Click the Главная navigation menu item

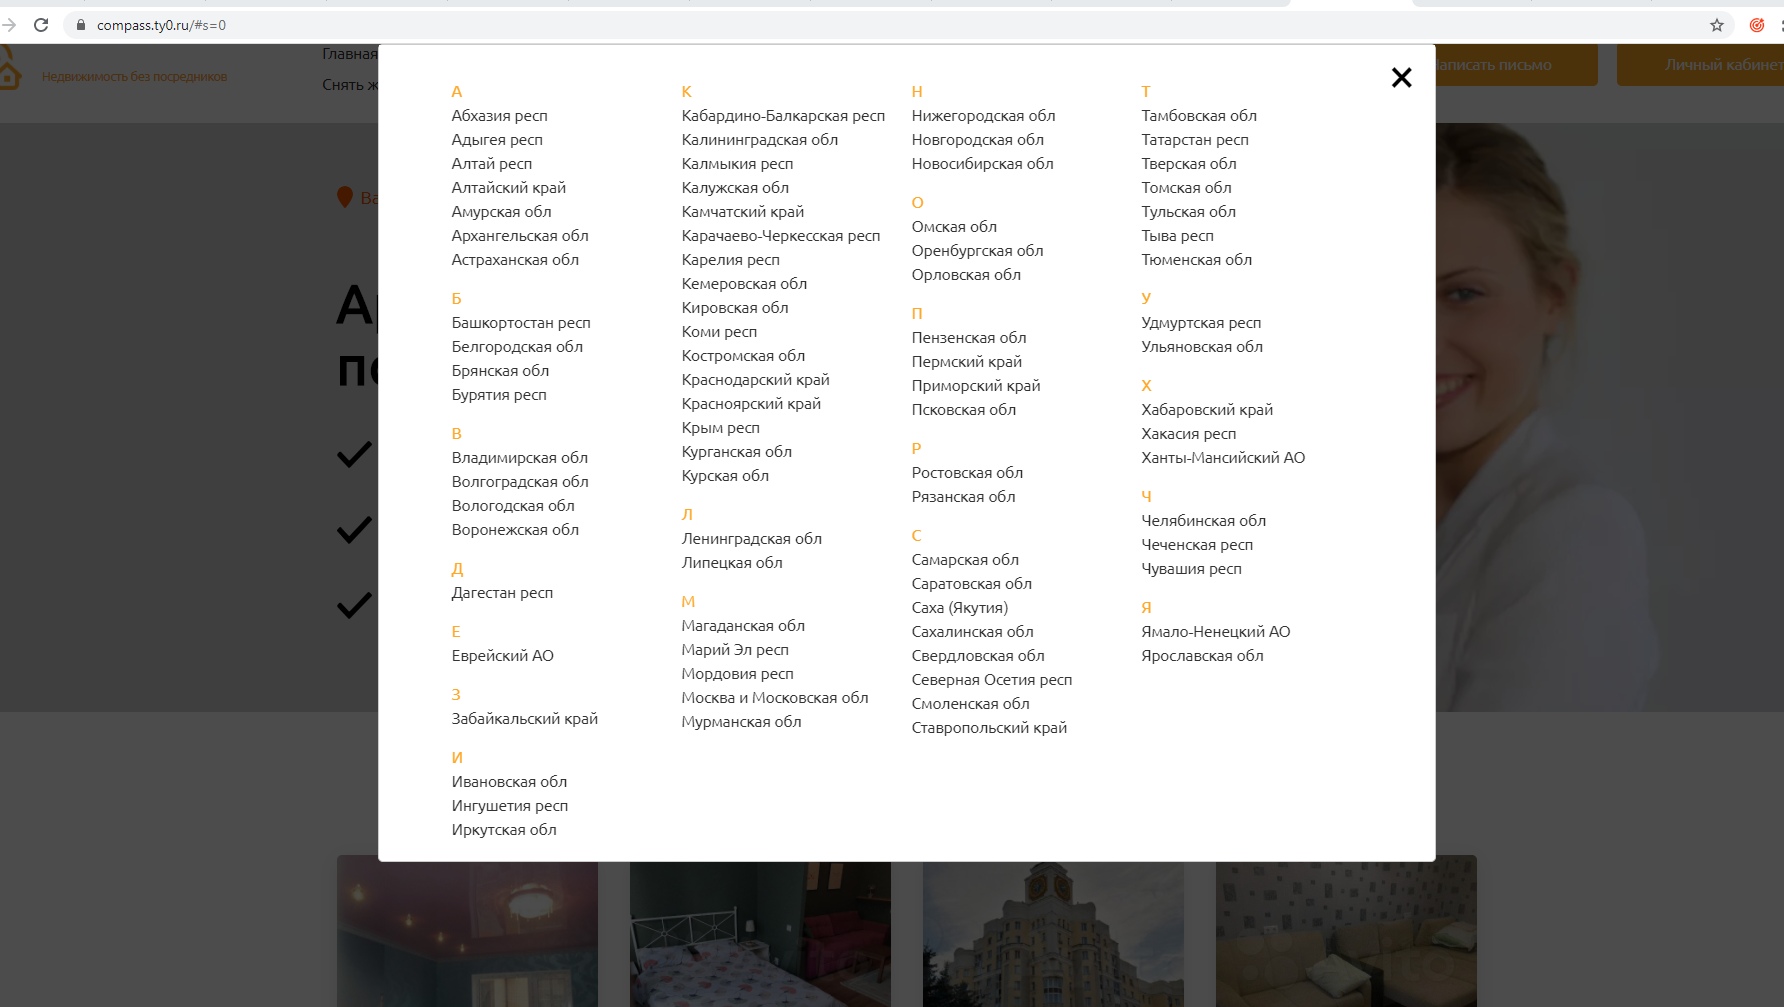click(350, 54)
